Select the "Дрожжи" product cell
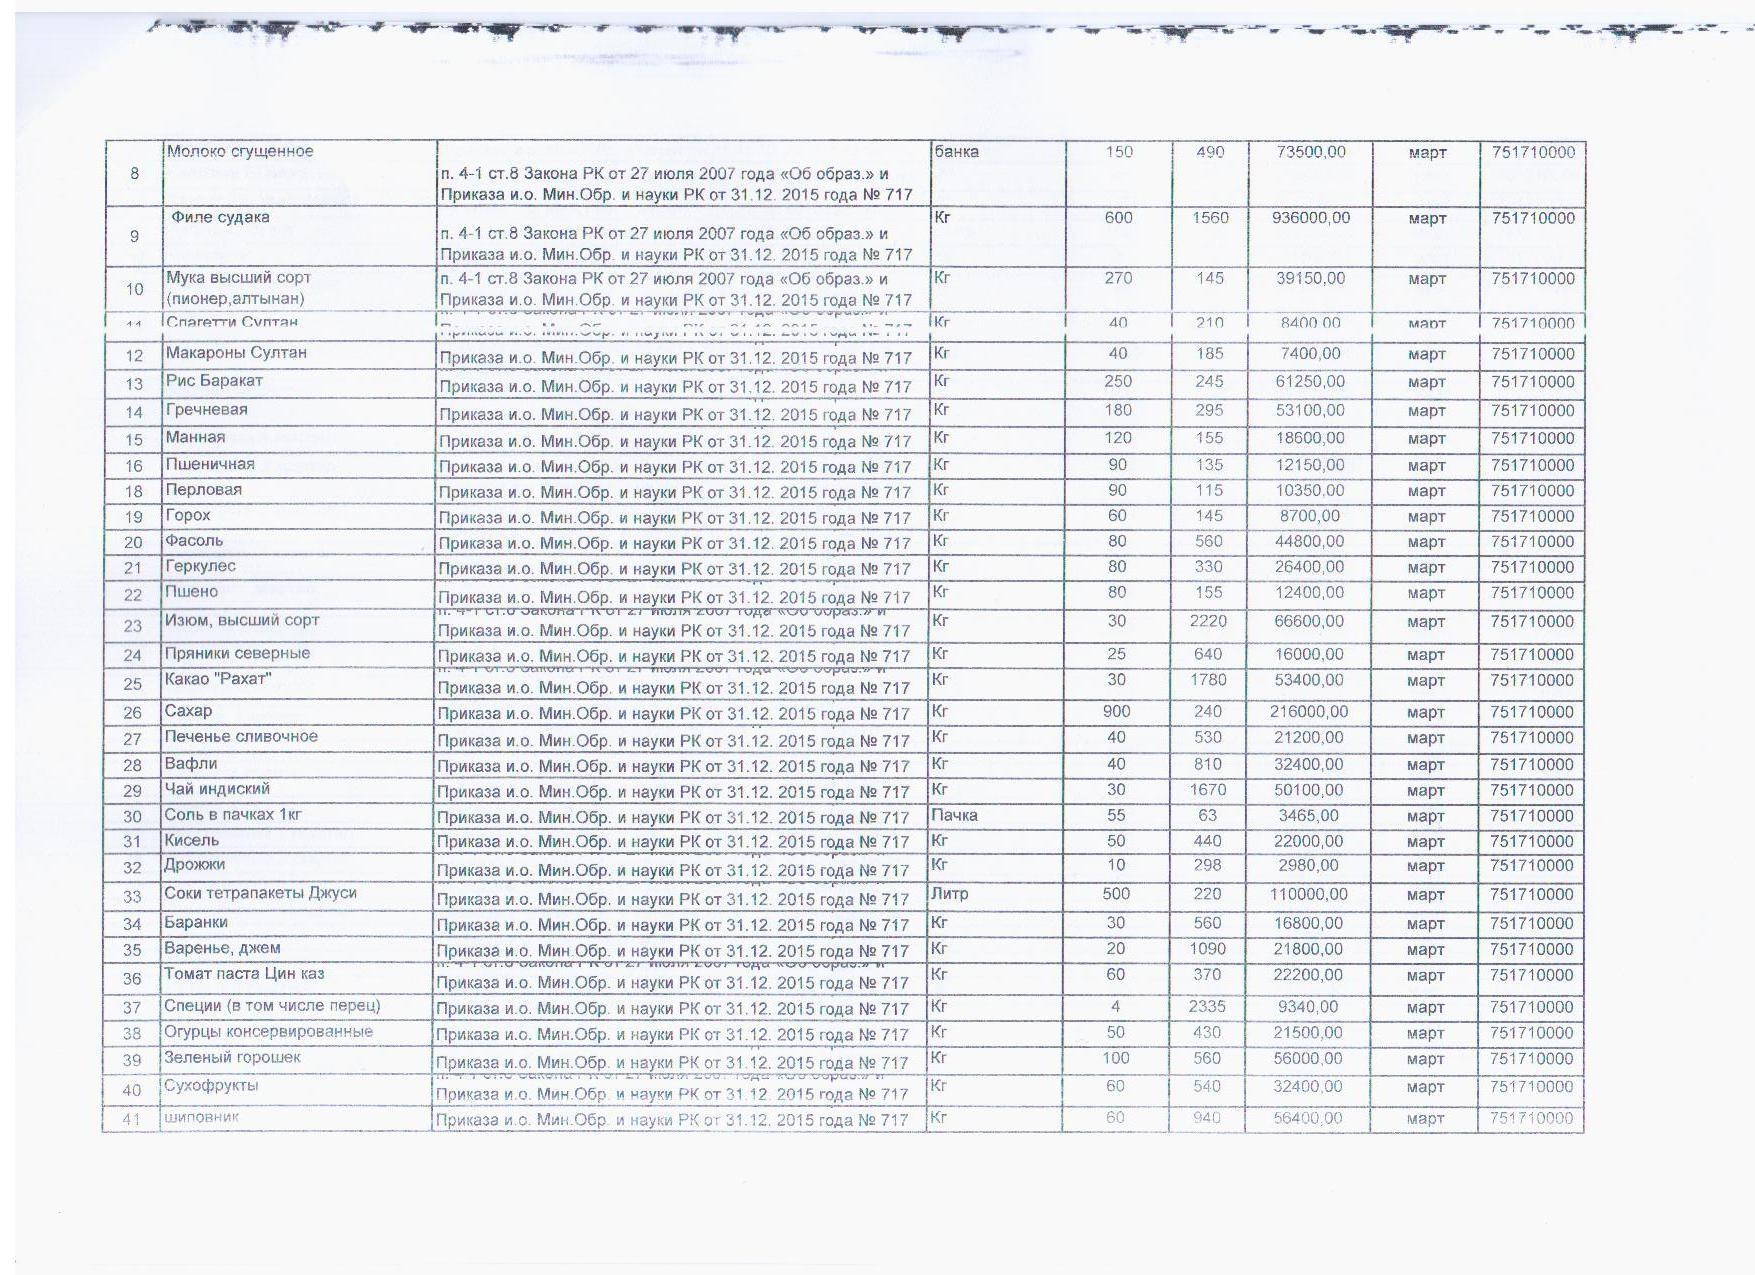Image resolution: width=1755 pixels, height=1275 pixels. pyautogui.click(x=298, y=867)
